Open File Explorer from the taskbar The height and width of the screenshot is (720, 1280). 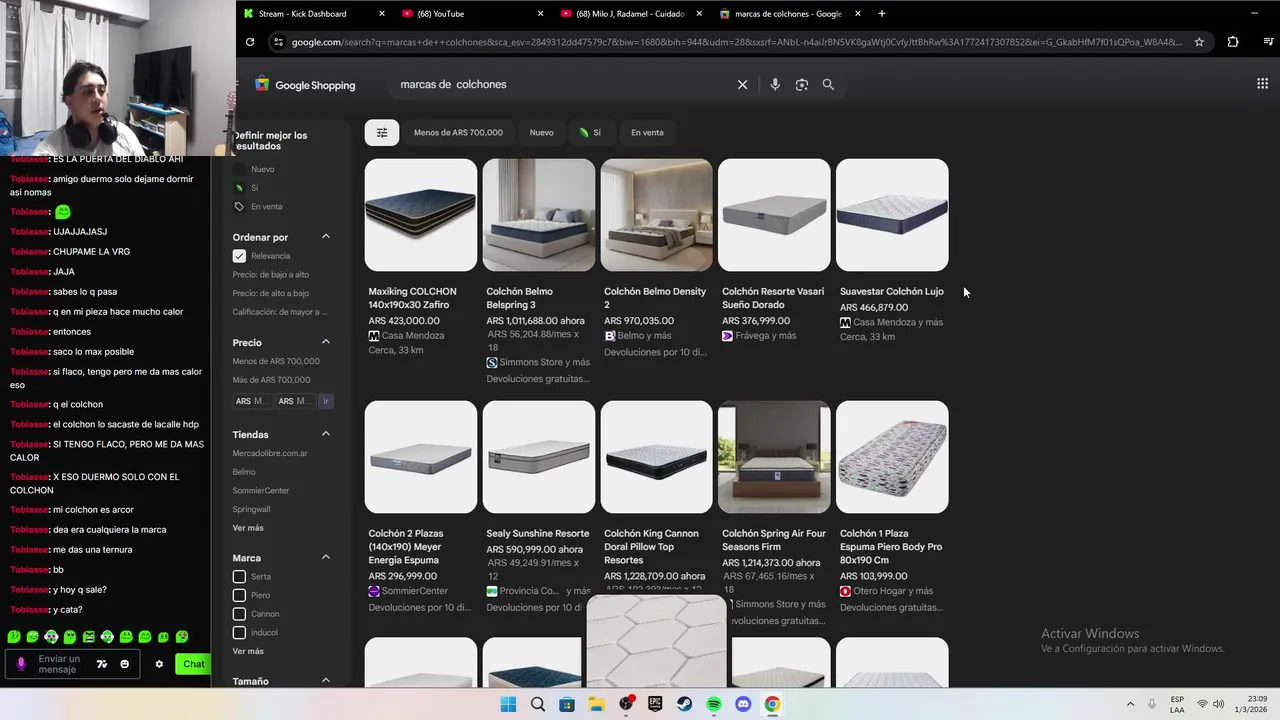click(596, 704)
